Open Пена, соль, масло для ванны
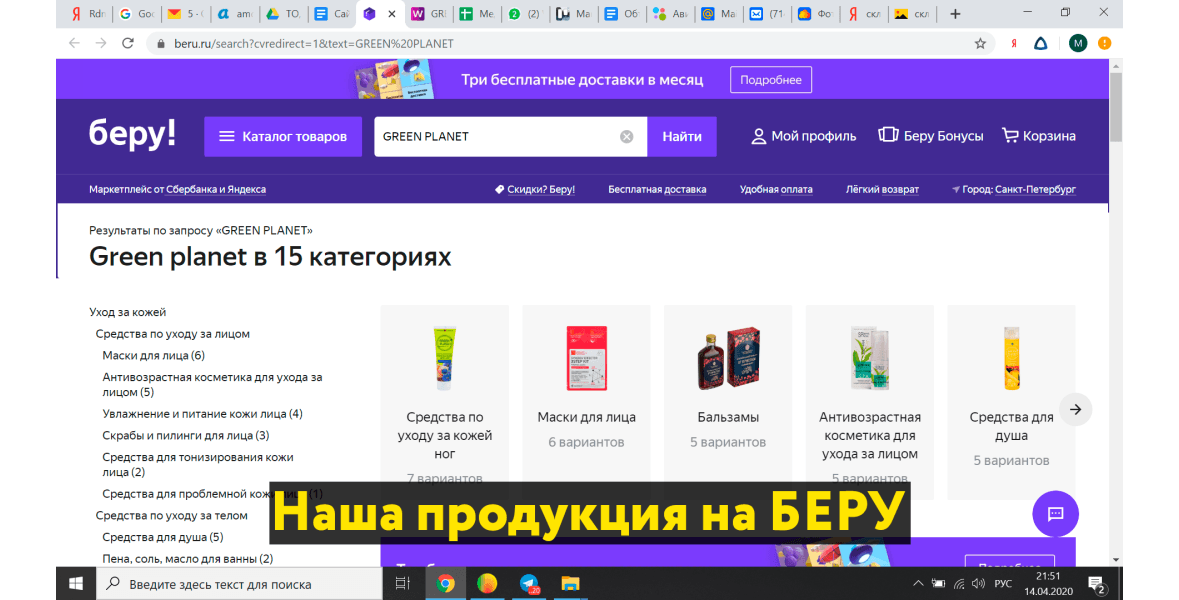Viewport: 1179px width, 600px height. 187,559
